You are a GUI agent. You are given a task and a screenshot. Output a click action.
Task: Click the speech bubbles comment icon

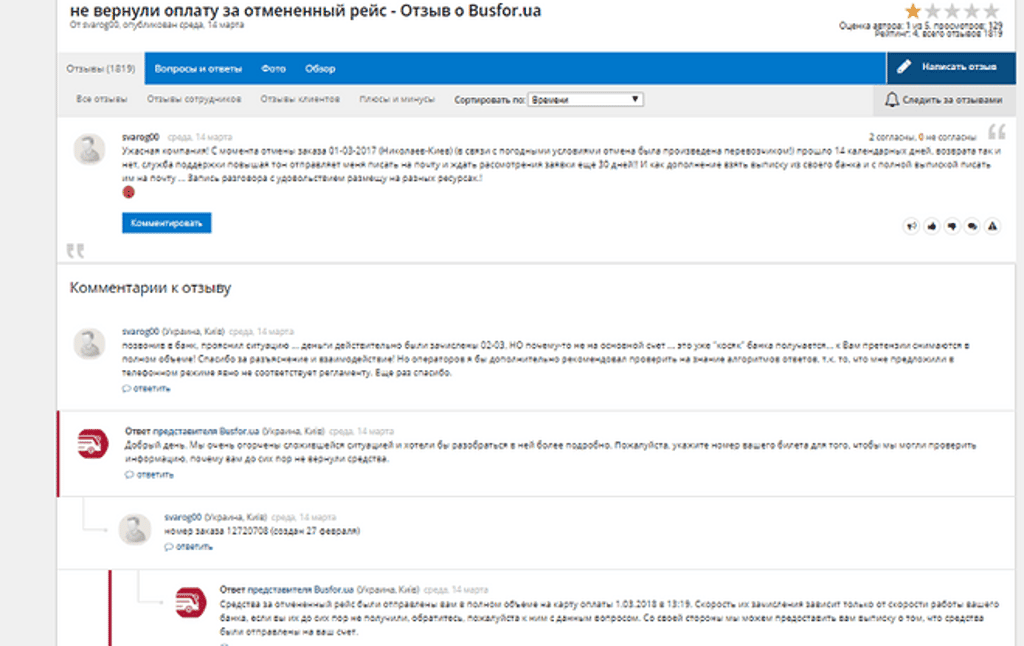[x=972, y=226]
